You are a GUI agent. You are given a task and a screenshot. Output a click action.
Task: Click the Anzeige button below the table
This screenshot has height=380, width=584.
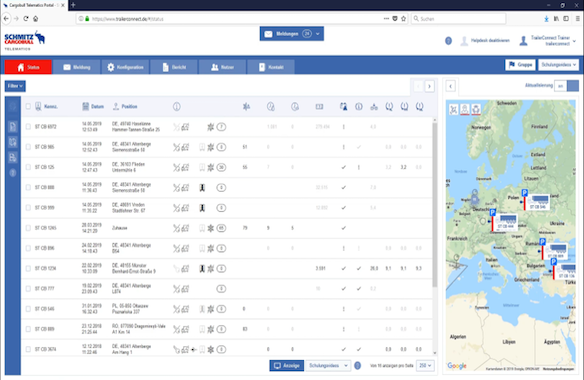286,365
